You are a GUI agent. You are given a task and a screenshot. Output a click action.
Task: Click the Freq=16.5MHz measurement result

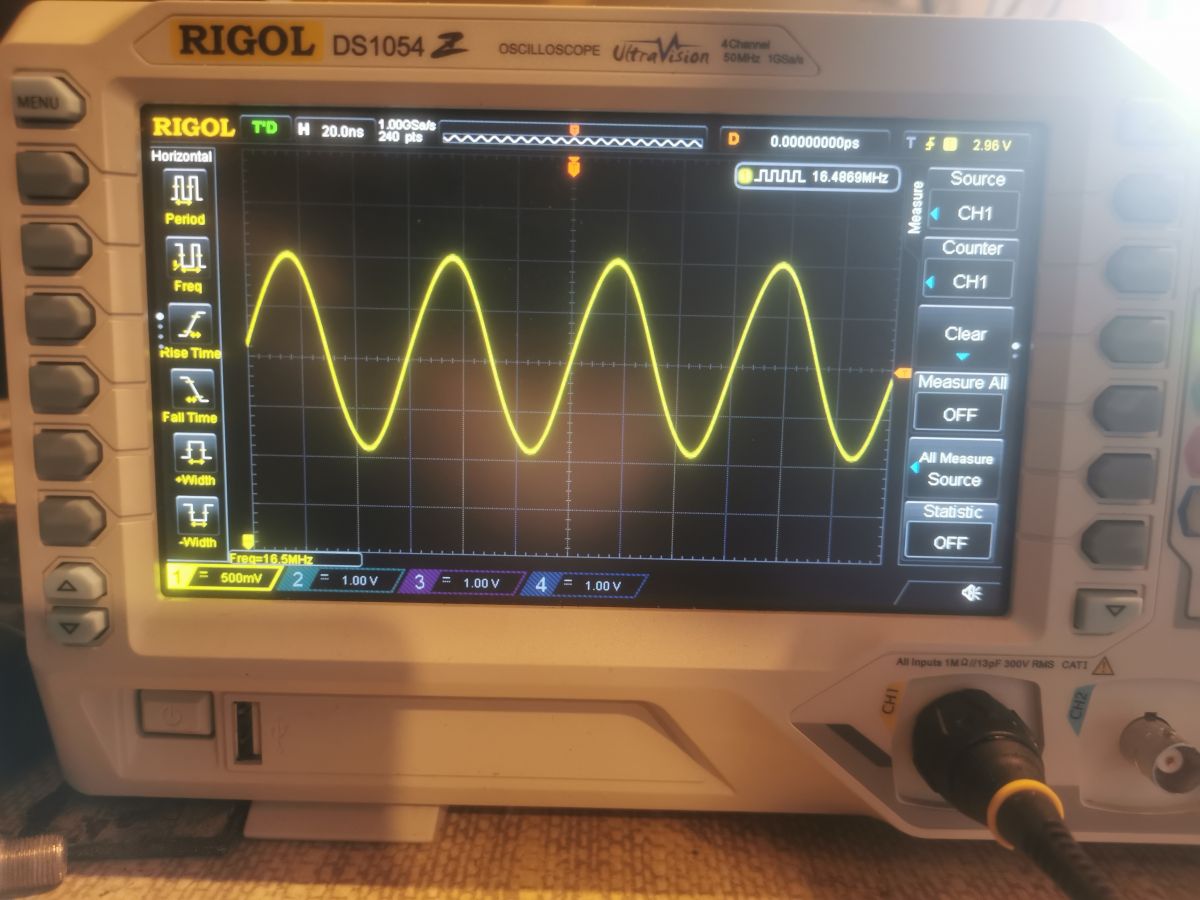point(294,559)
